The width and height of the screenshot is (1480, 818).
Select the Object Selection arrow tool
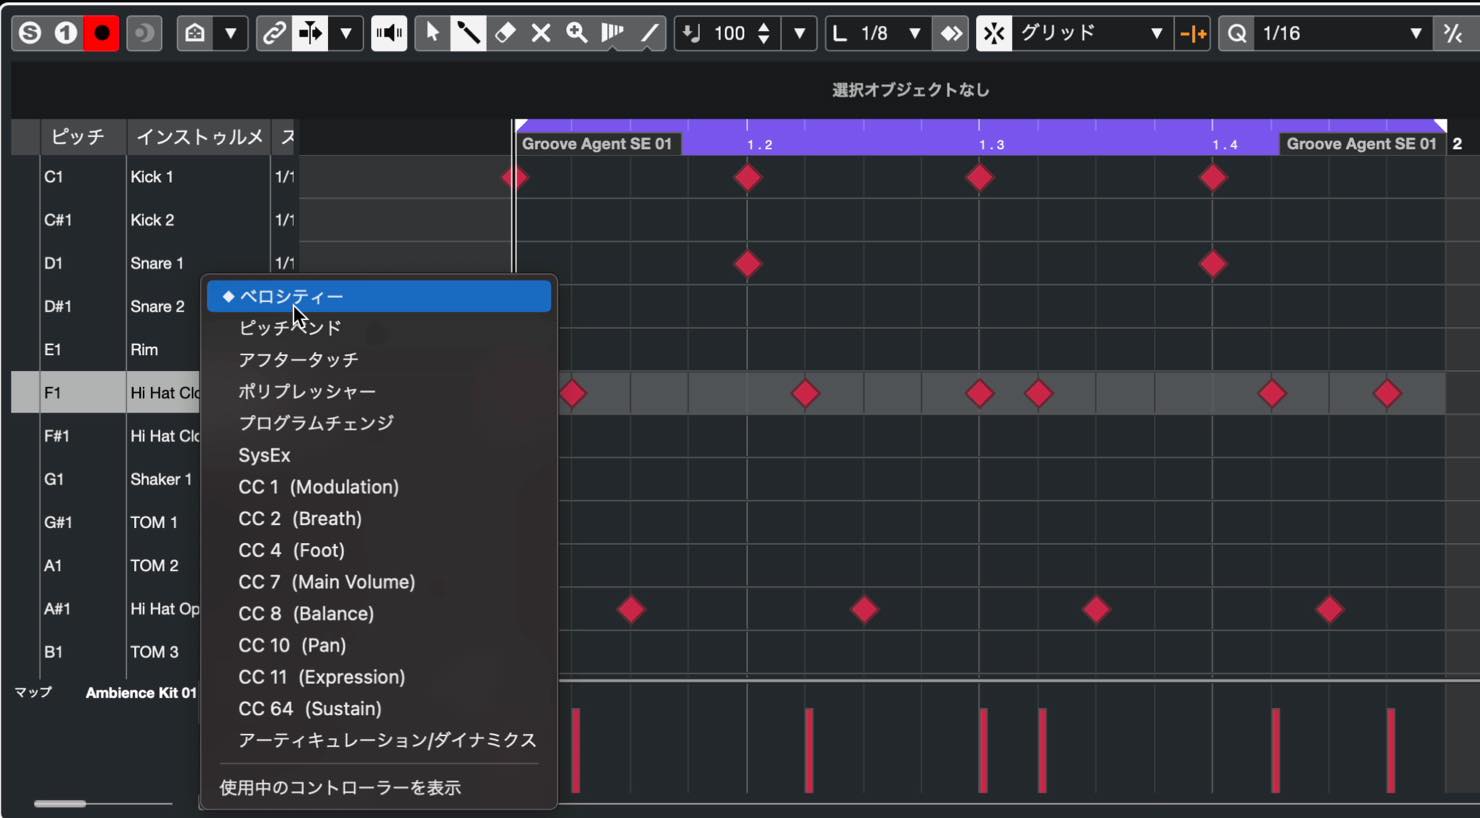click(x=432, y=33)
